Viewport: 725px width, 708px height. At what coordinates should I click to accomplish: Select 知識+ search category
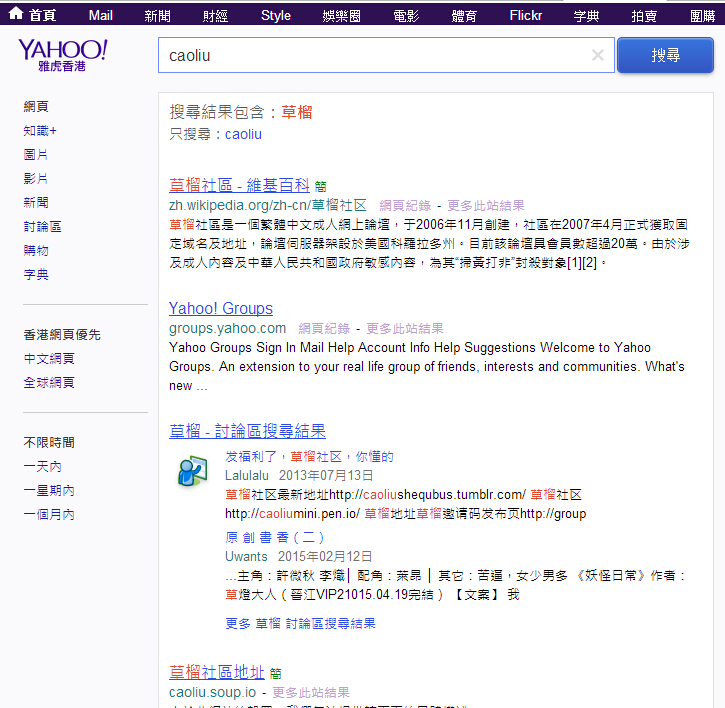pyautogui.click(x=40, y=130)
